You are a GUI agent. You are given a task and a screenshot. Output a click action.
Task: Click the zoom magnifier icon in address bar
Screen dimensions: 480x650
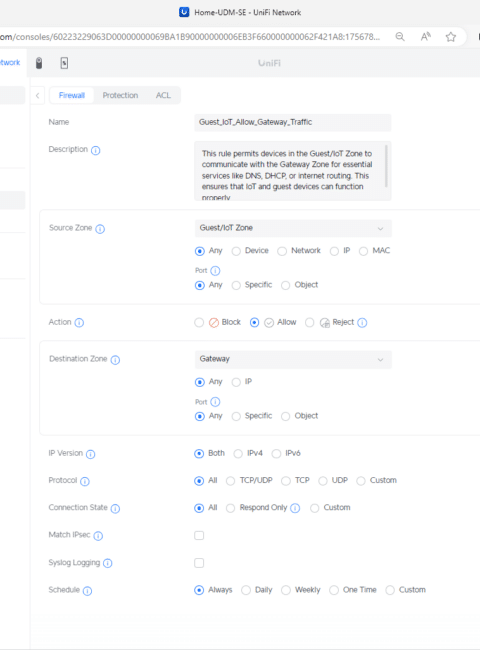click(400, 37)
